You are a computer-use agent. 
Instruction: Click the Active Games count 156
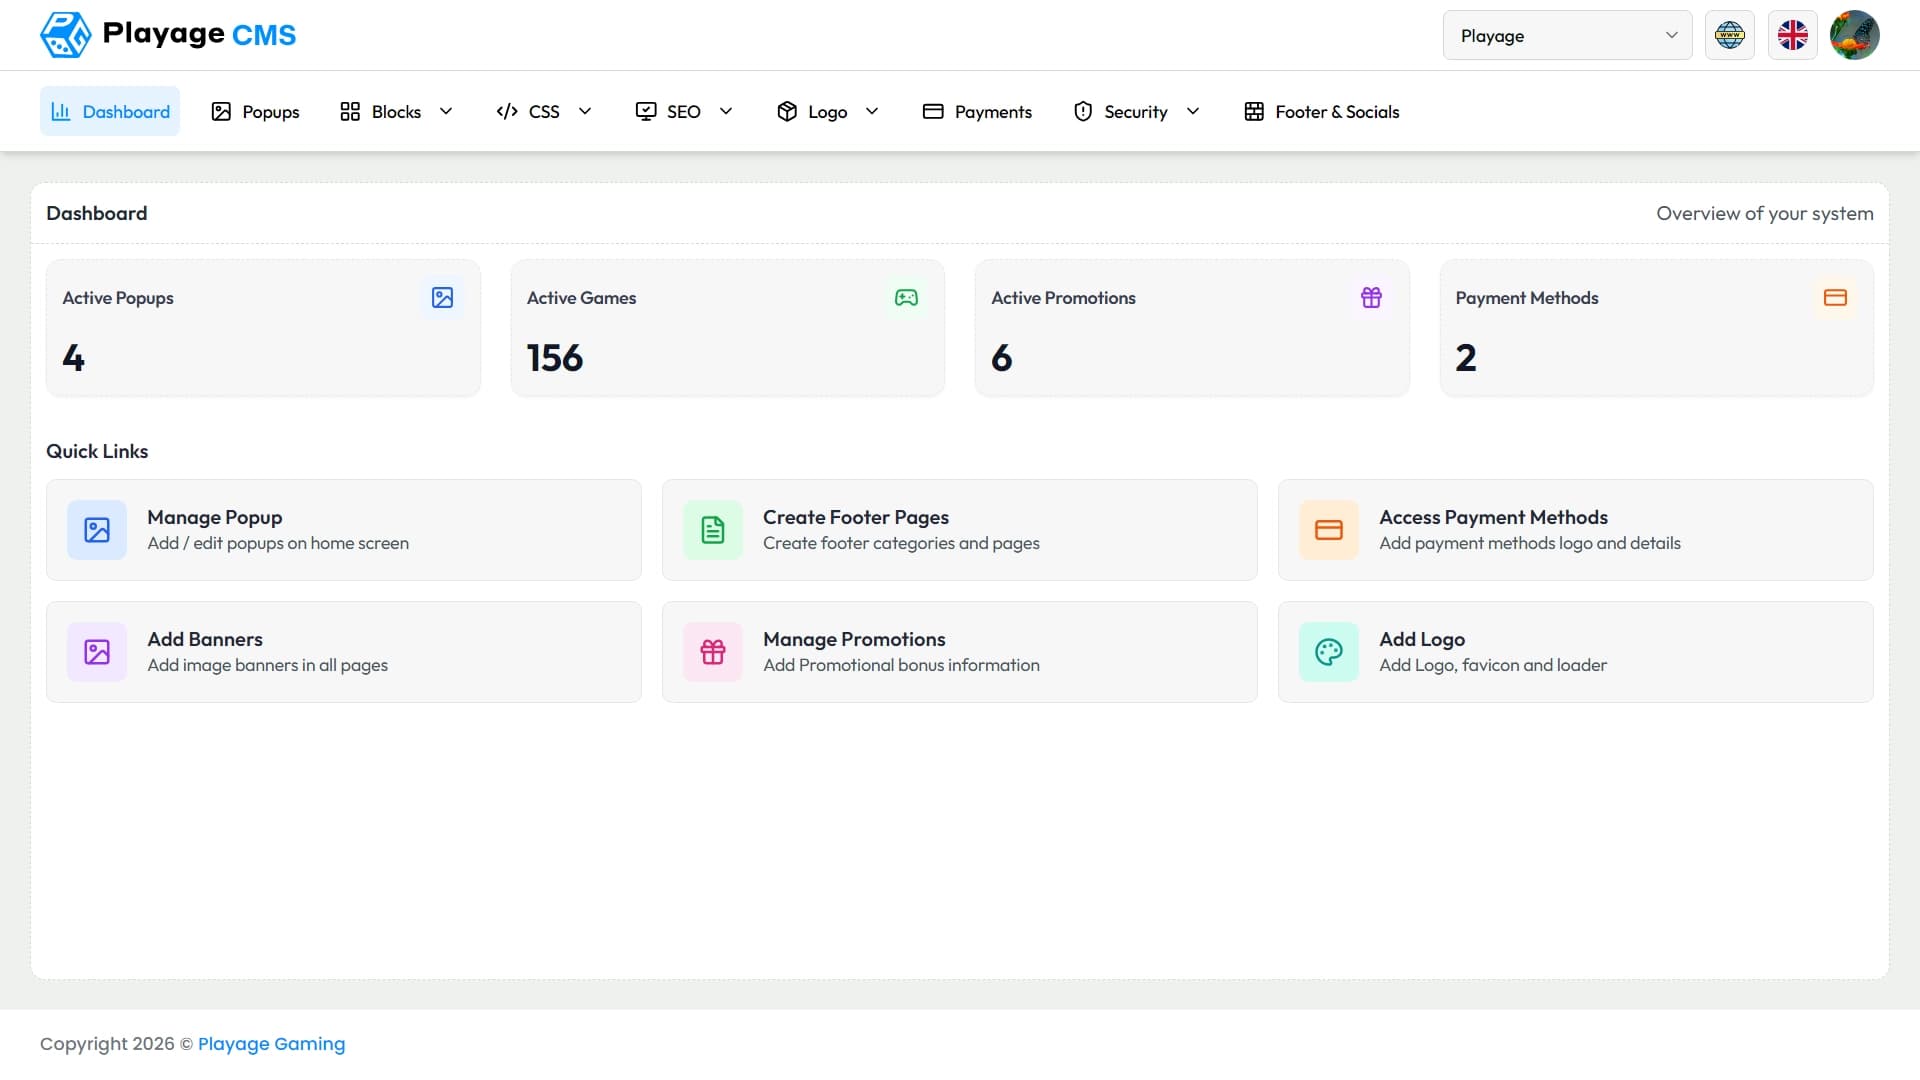pos(555,358)
